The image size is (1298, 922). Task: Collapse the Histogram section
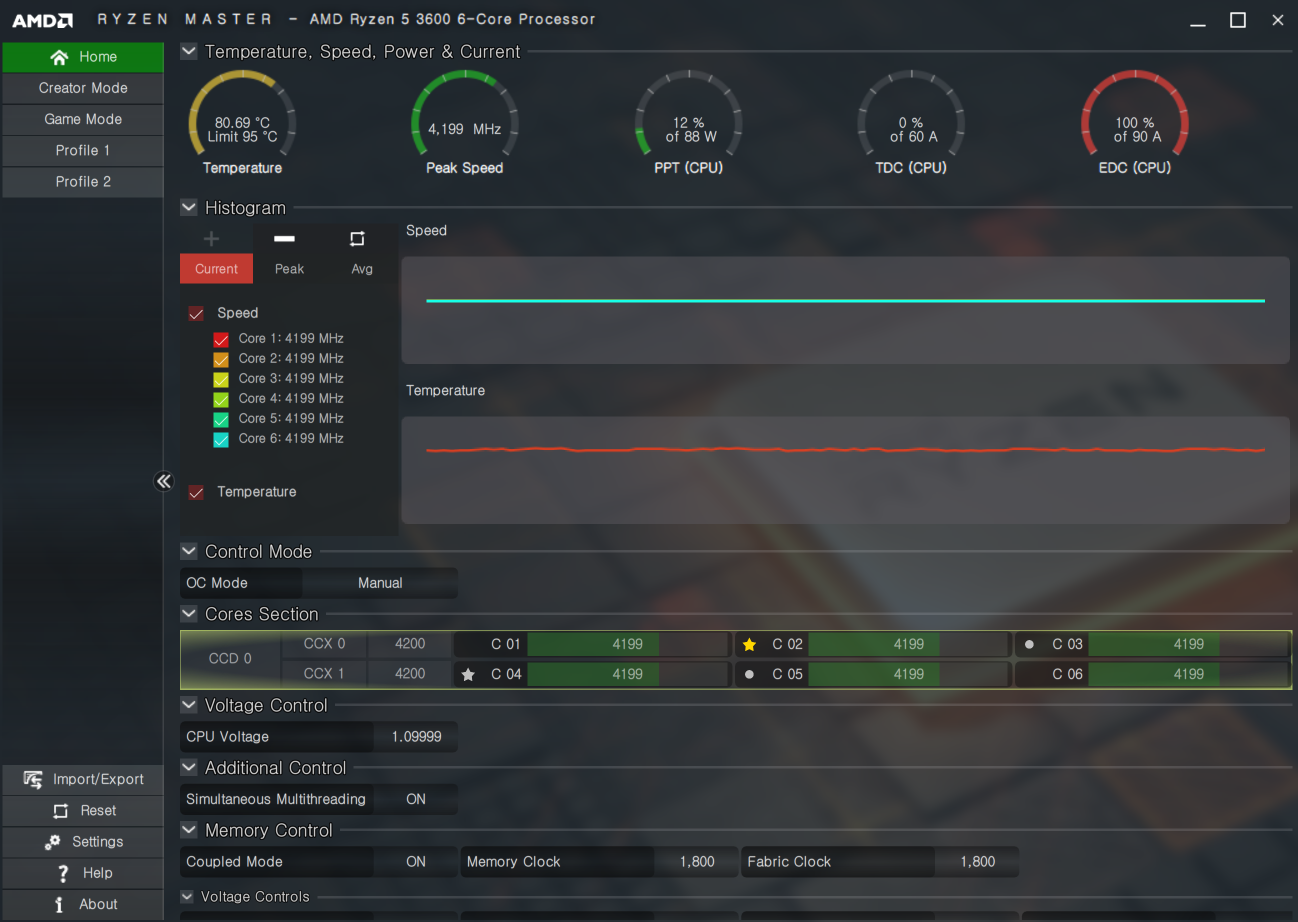pos(189,207)
